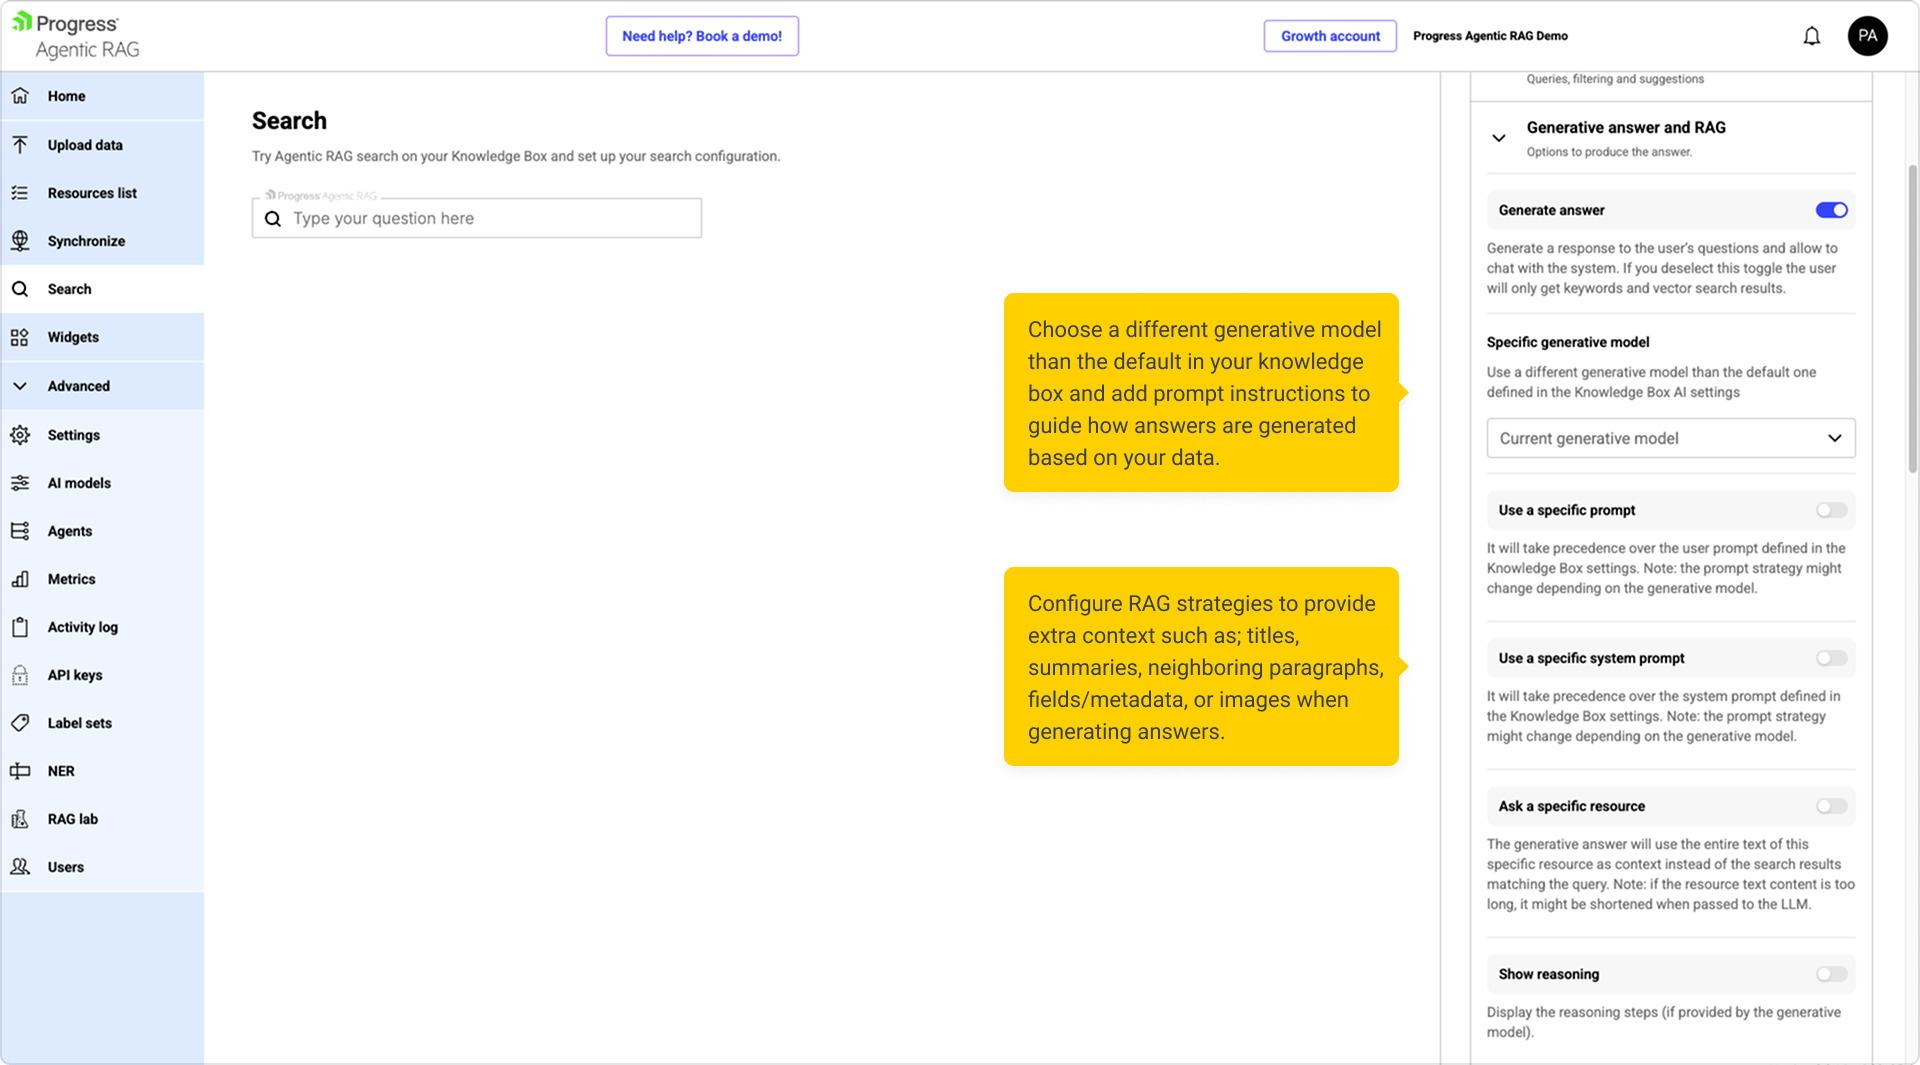The height and width of the screenshot is (1065, 1920).
Task: Click the Widgets grid icon
Action: coord(20,337)
